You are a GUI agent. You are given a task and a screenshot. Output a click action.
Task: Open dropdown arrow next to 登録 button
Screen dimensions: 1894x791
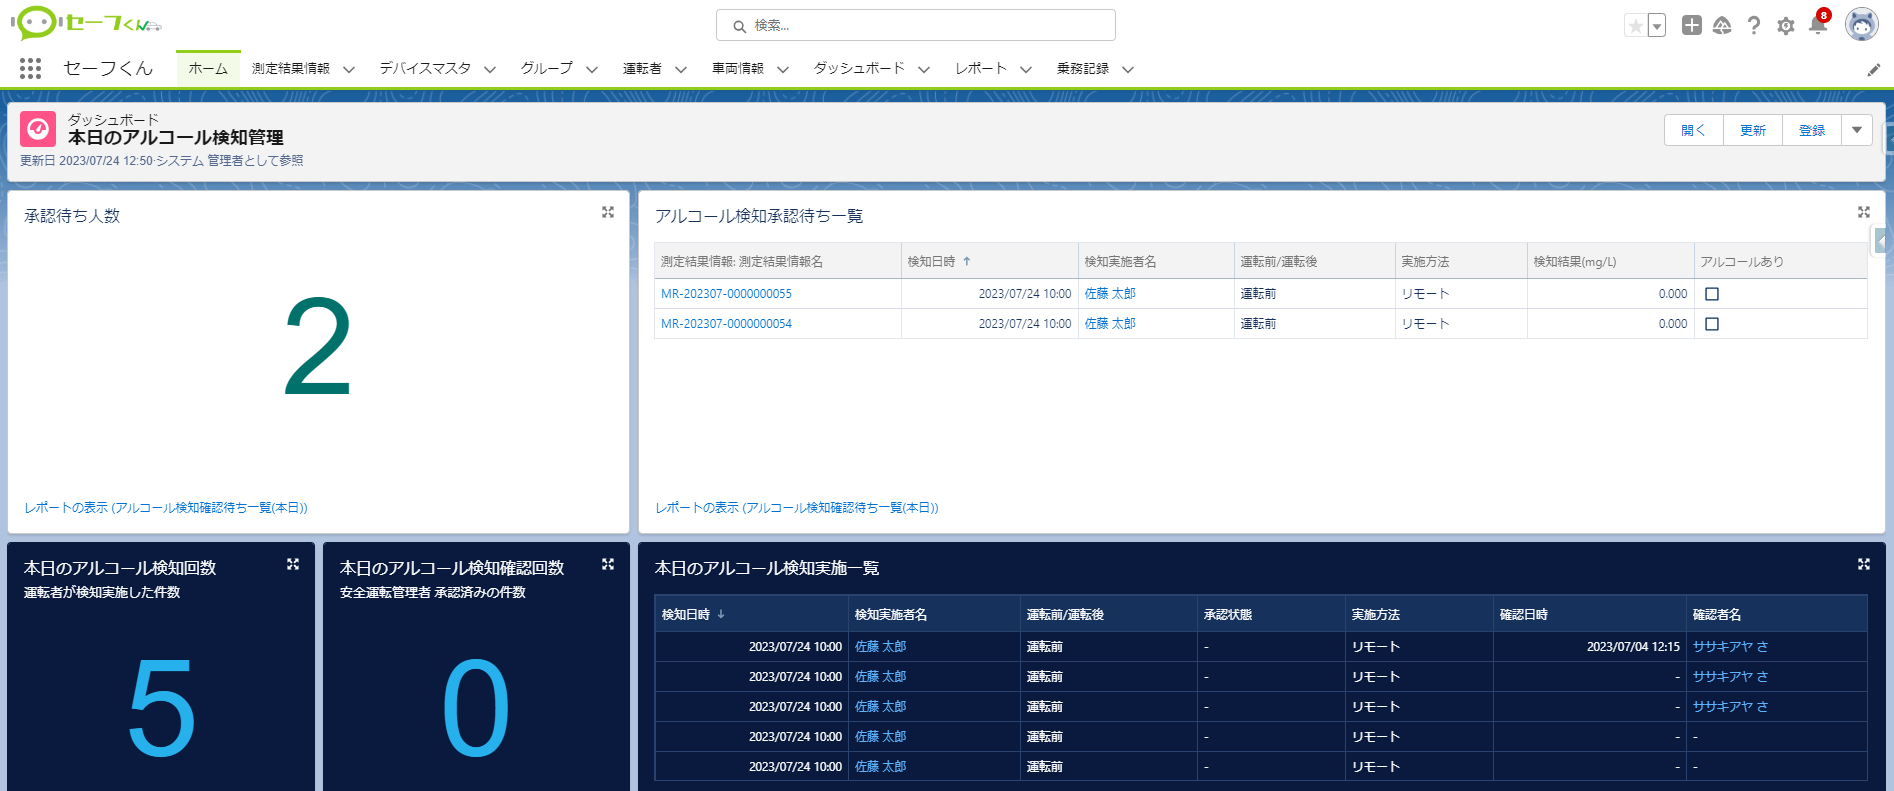tap(1857, 130)
